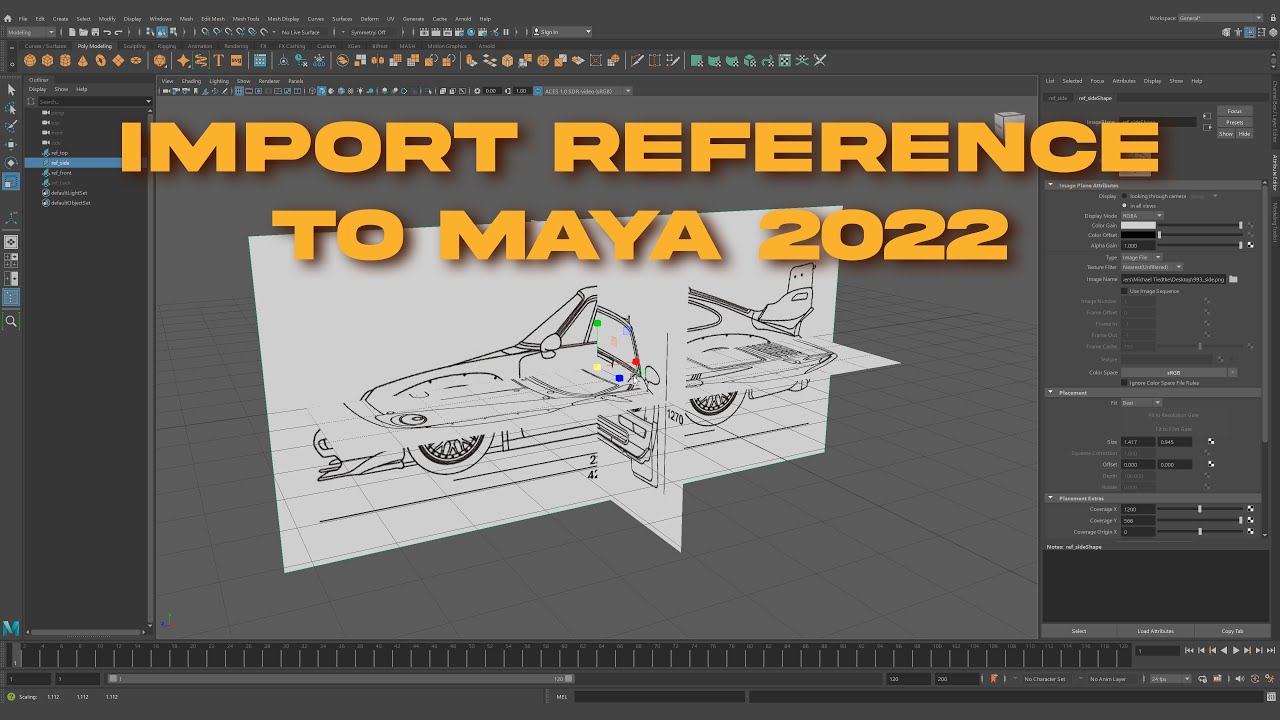Open the Script Editor icon at bottom right

click(1271, 696)
